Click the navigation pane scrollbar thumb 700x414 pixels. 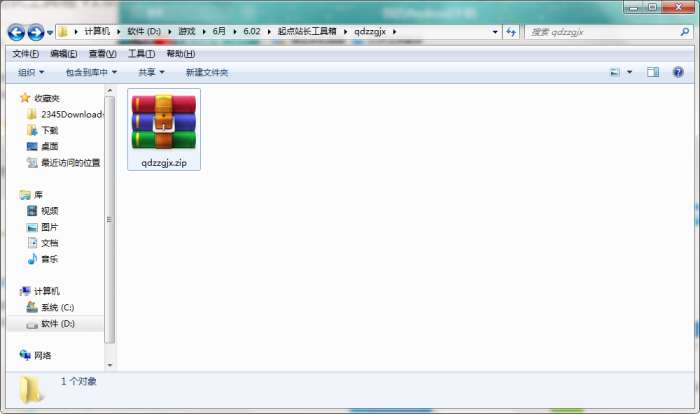pyautogui.click(x=110, y=219)
